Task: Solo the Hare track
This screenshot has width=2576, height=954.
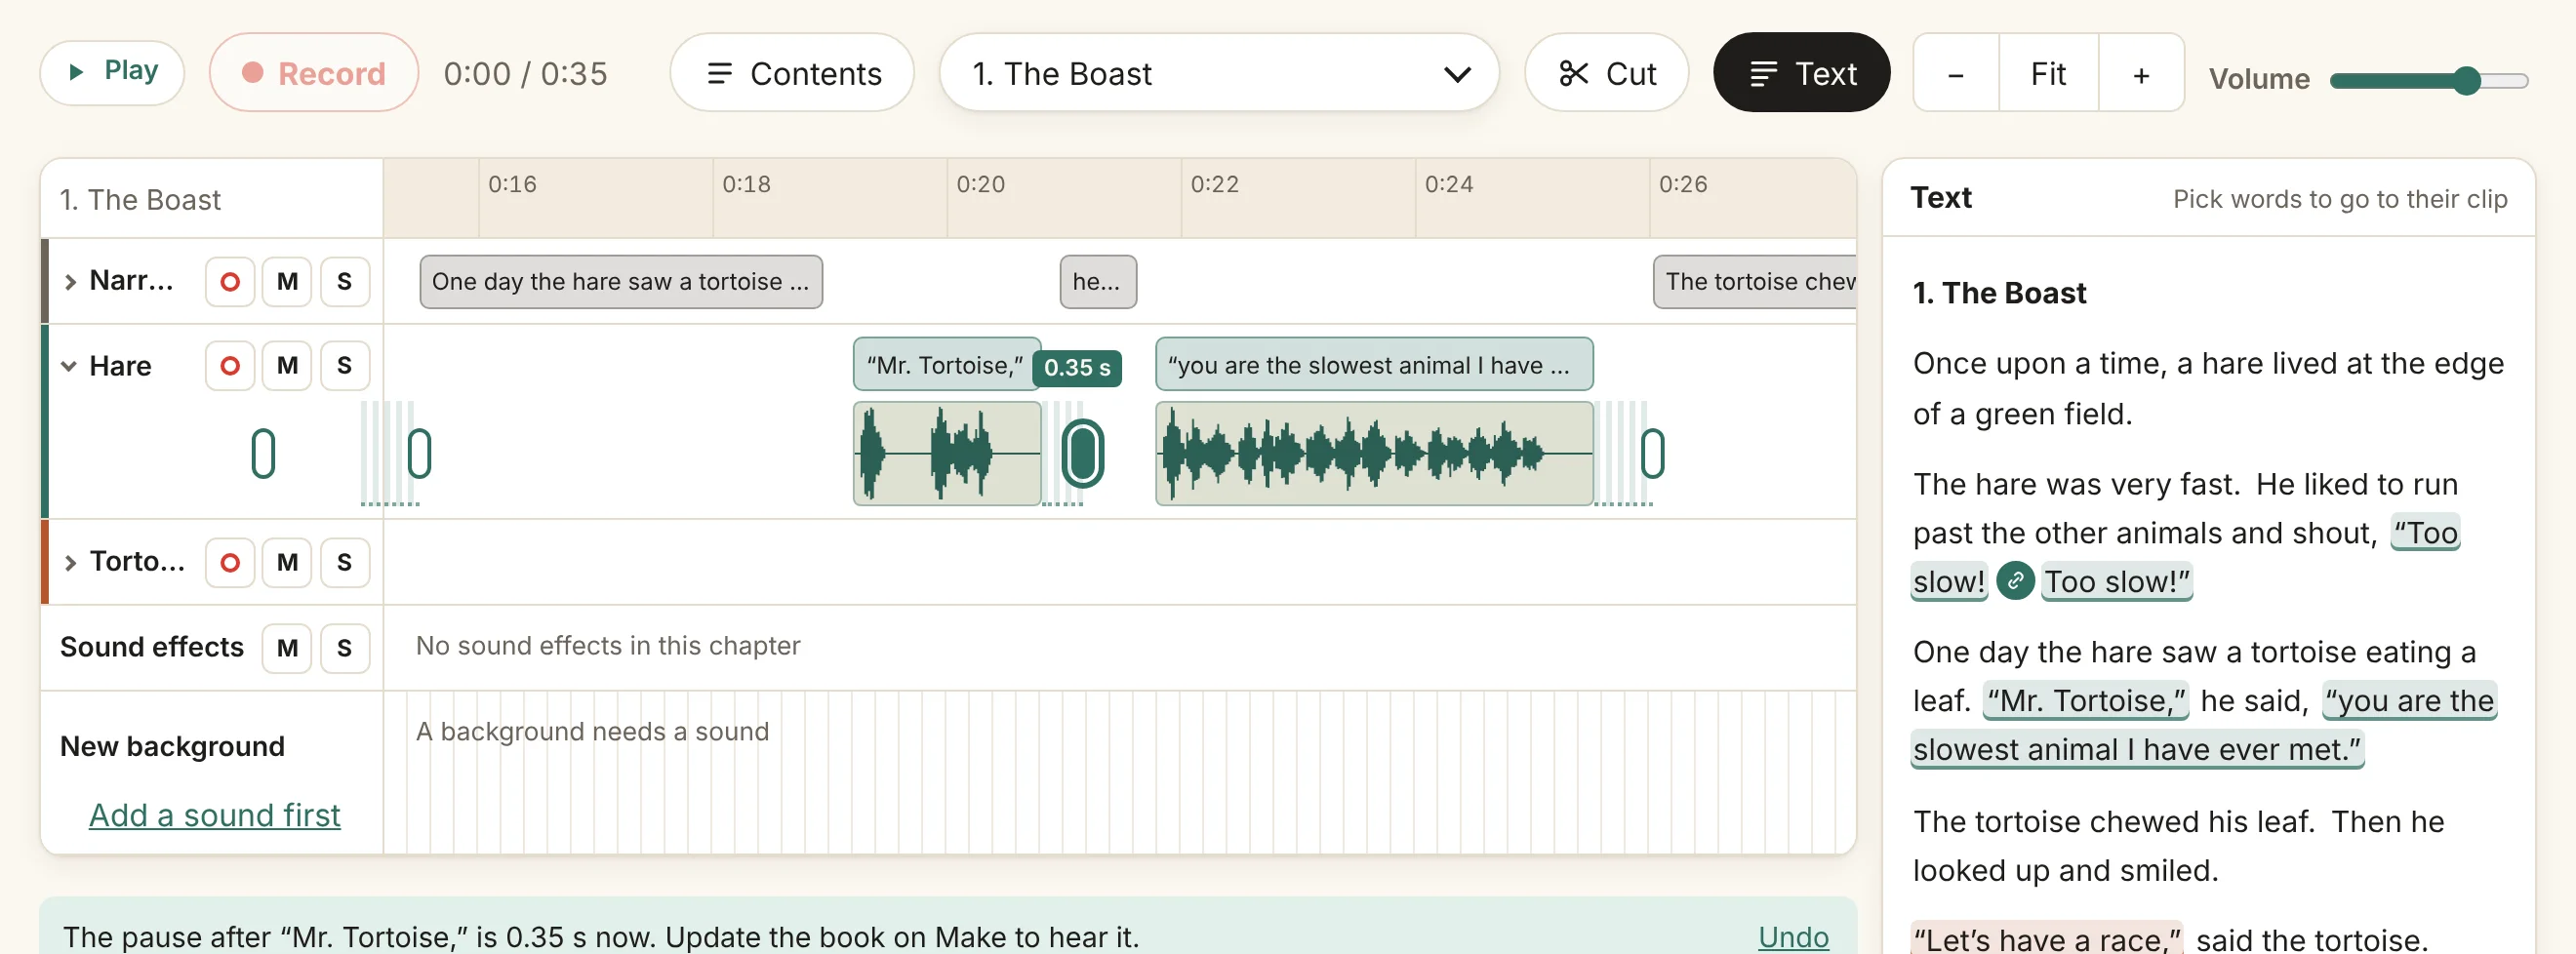Action: (344, 366)
